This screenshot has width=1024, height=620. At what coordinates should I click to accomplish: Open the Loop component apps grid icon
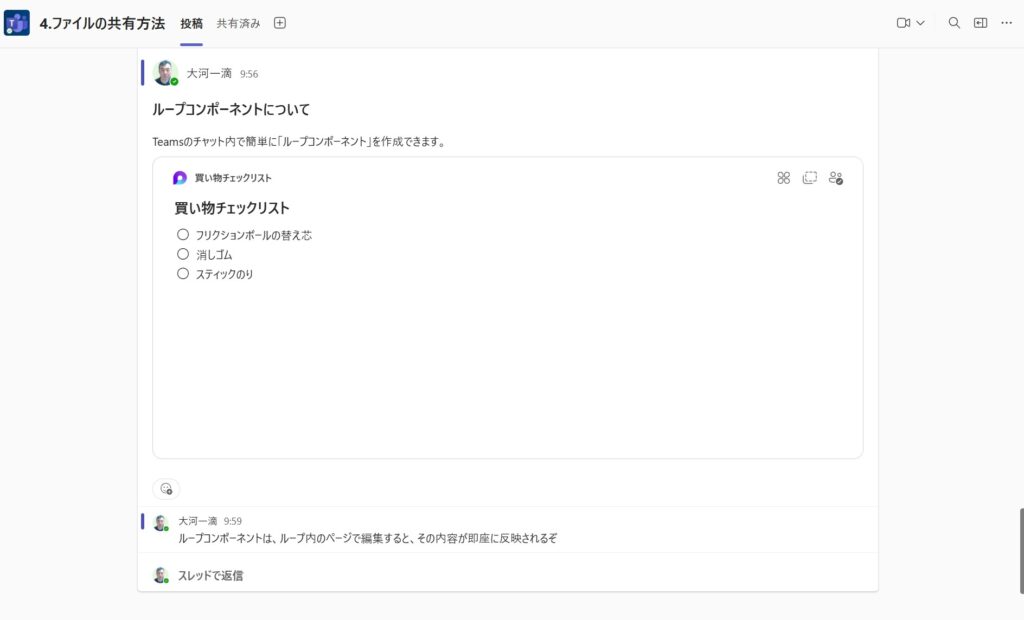(783, 177)
